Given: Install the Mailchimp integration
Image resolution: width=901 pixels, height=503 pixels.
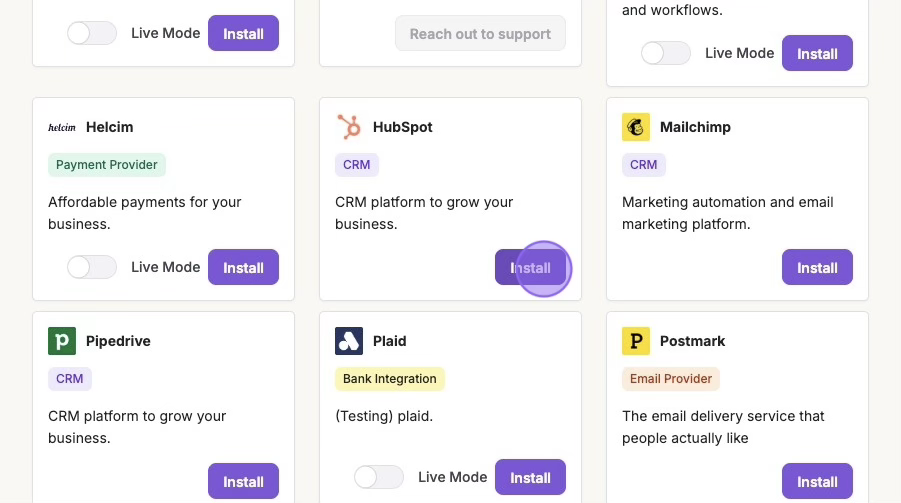Looking at the screenshot, I should pos(817,267).
